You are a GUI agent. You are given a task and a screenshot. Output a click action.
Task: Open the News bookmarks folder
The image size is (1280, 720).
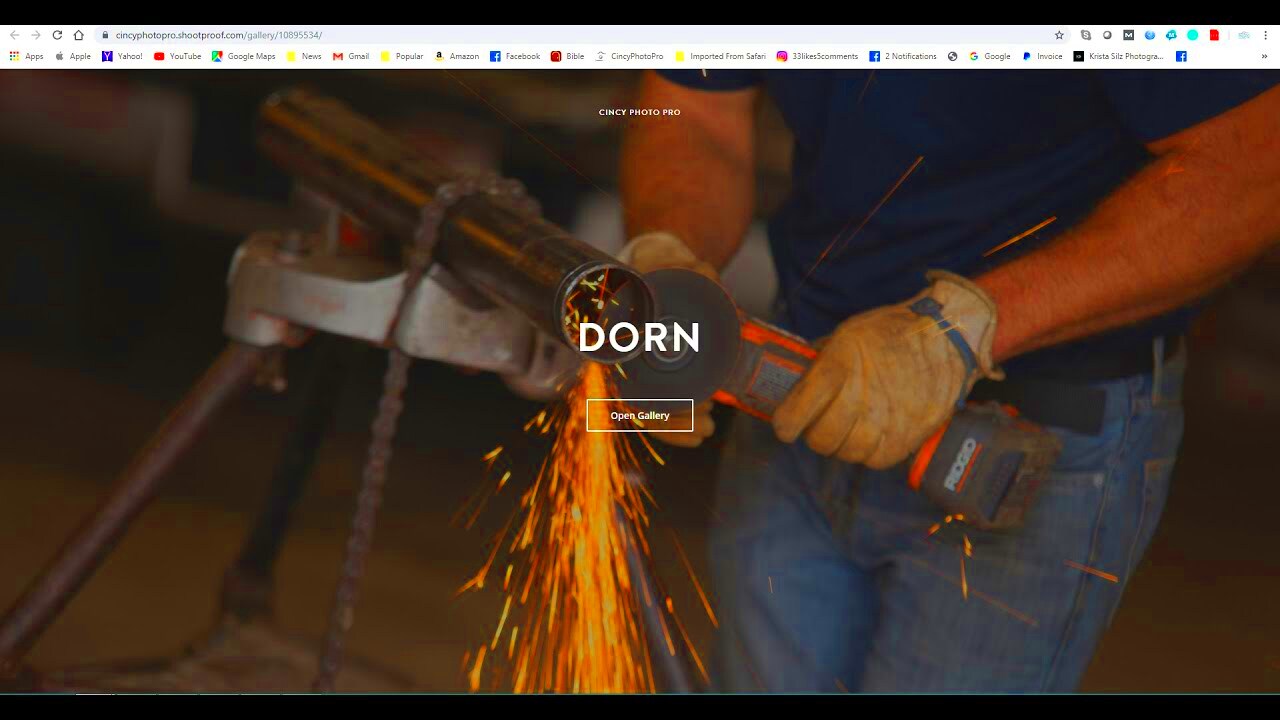click(x=304, y=57)
